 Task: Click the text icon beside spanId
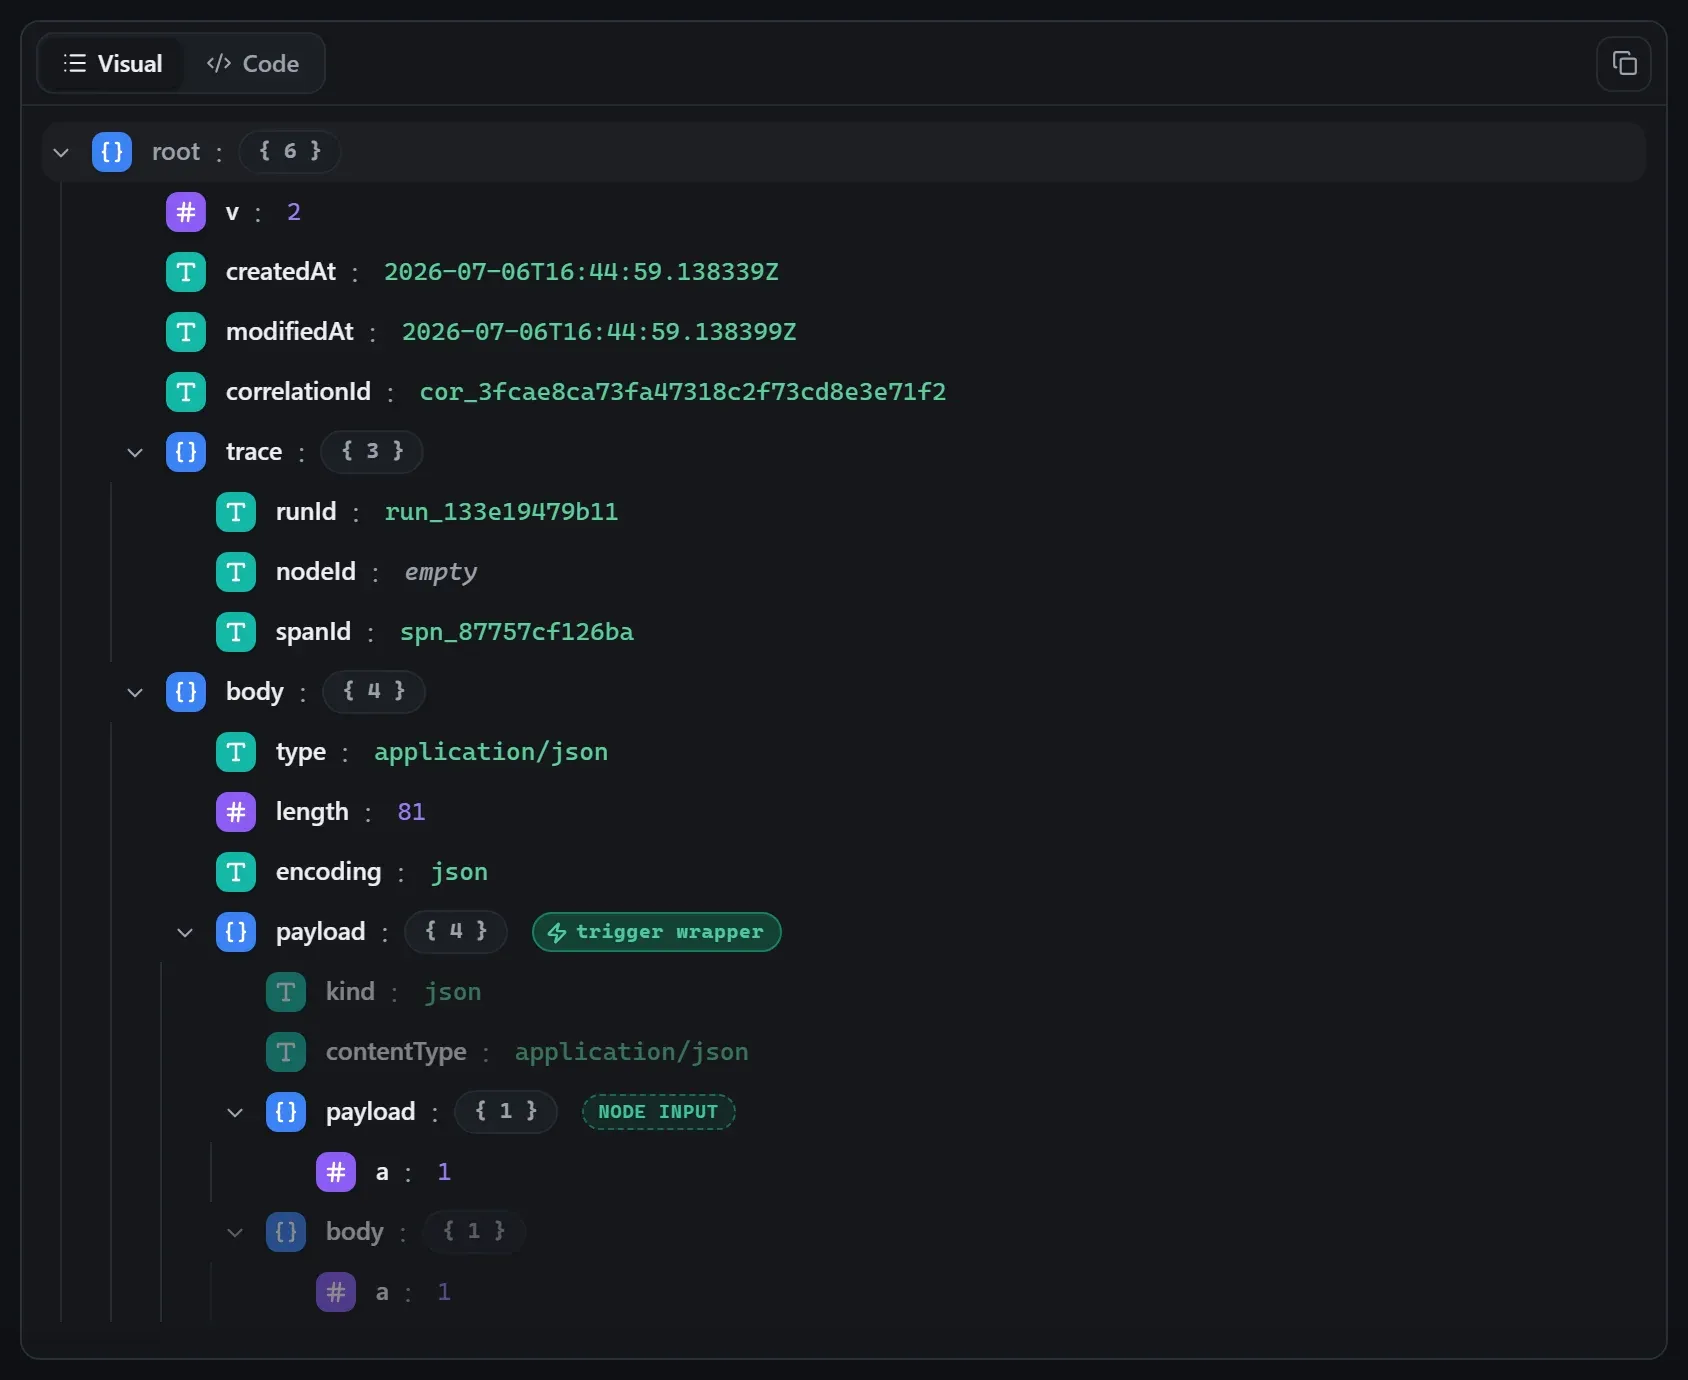click(236, 632)
